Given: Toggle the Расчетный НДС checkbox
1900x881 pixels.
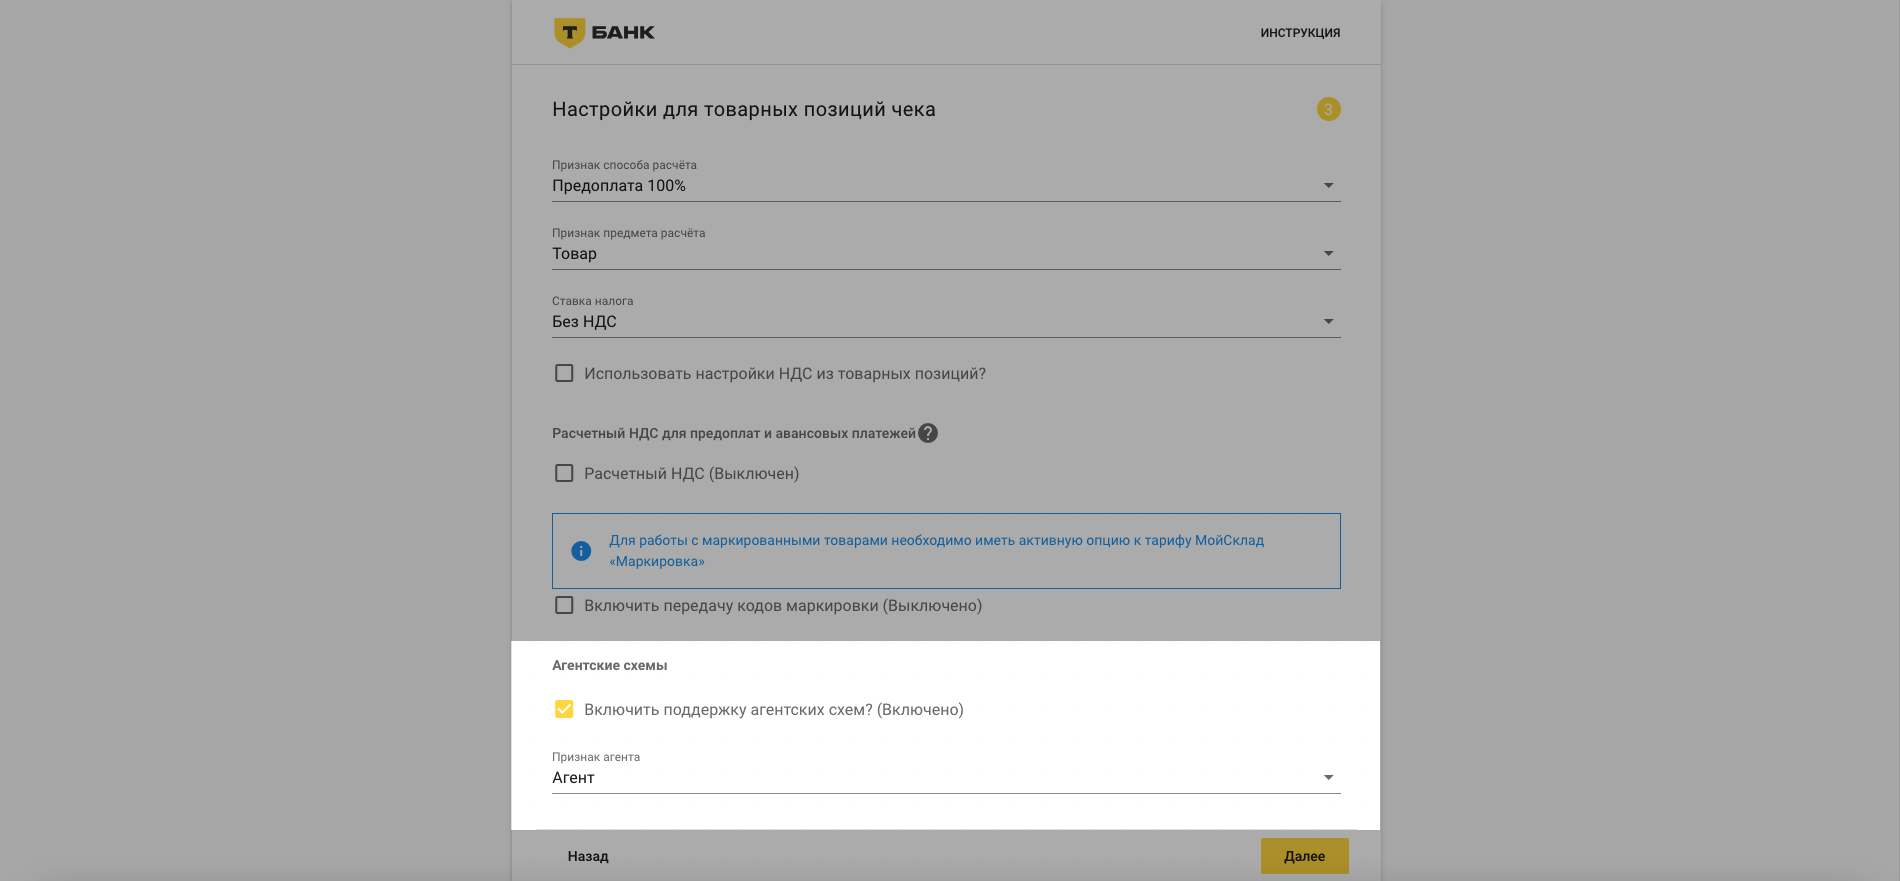Looking at the screenshot, I should 564,473.
